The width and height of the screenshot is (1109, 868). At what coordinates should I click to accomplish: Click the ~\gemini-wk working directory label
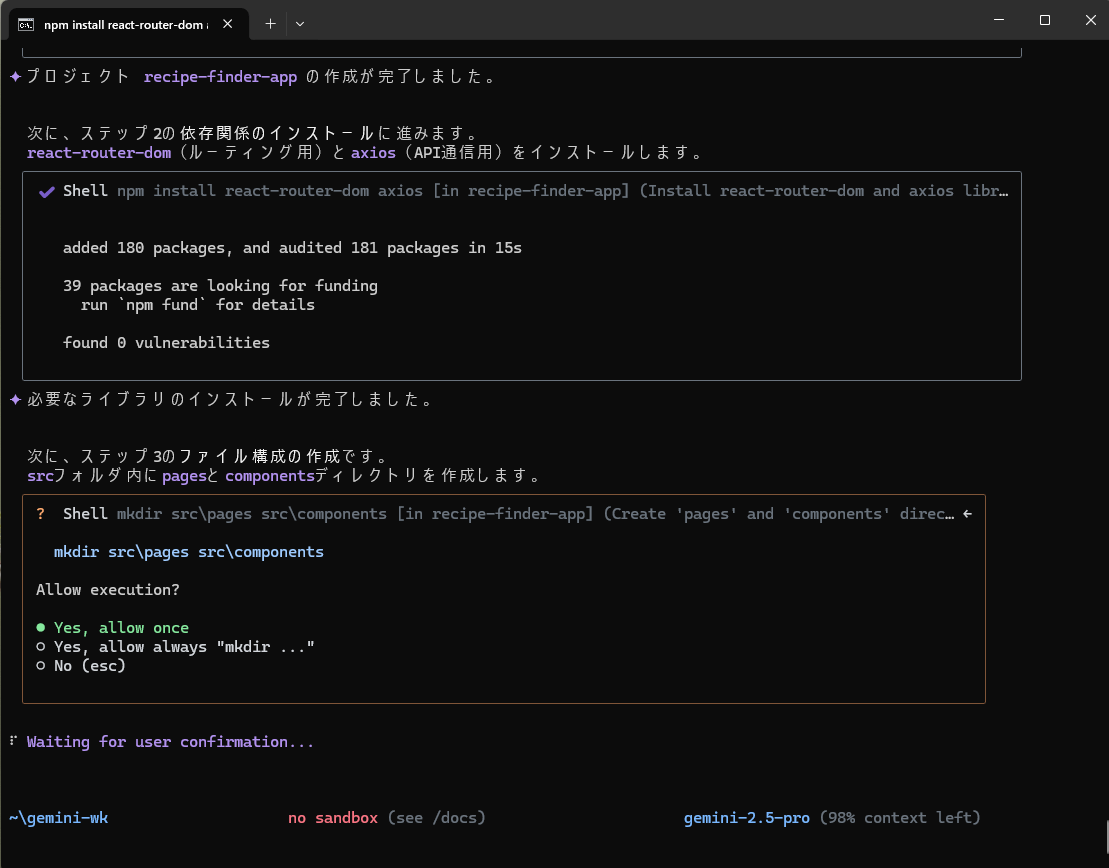click(58, 818)
